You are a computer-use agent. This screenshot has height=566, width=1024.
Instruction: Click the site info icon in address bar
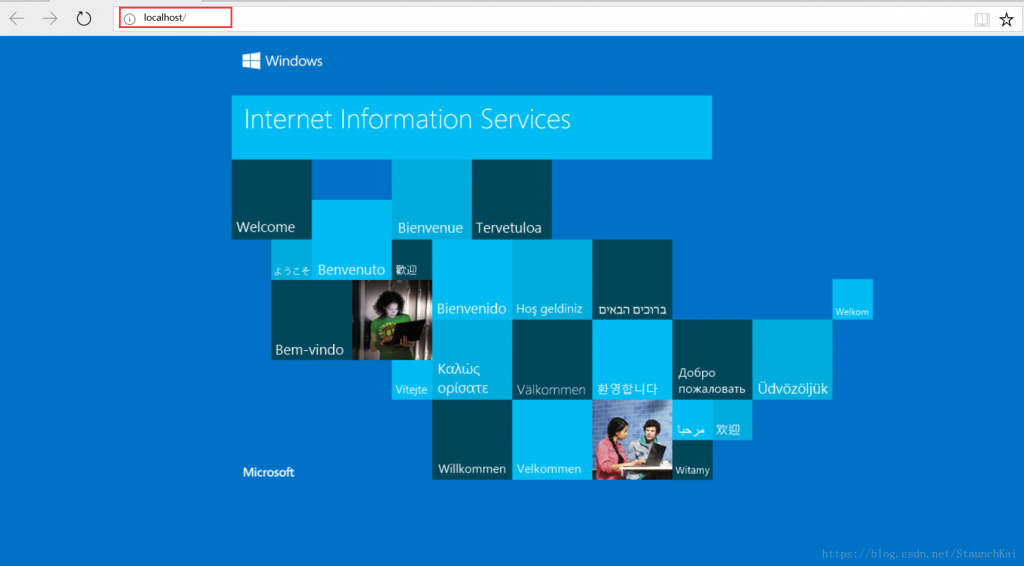pyautogui.click(x=129, y=19)
